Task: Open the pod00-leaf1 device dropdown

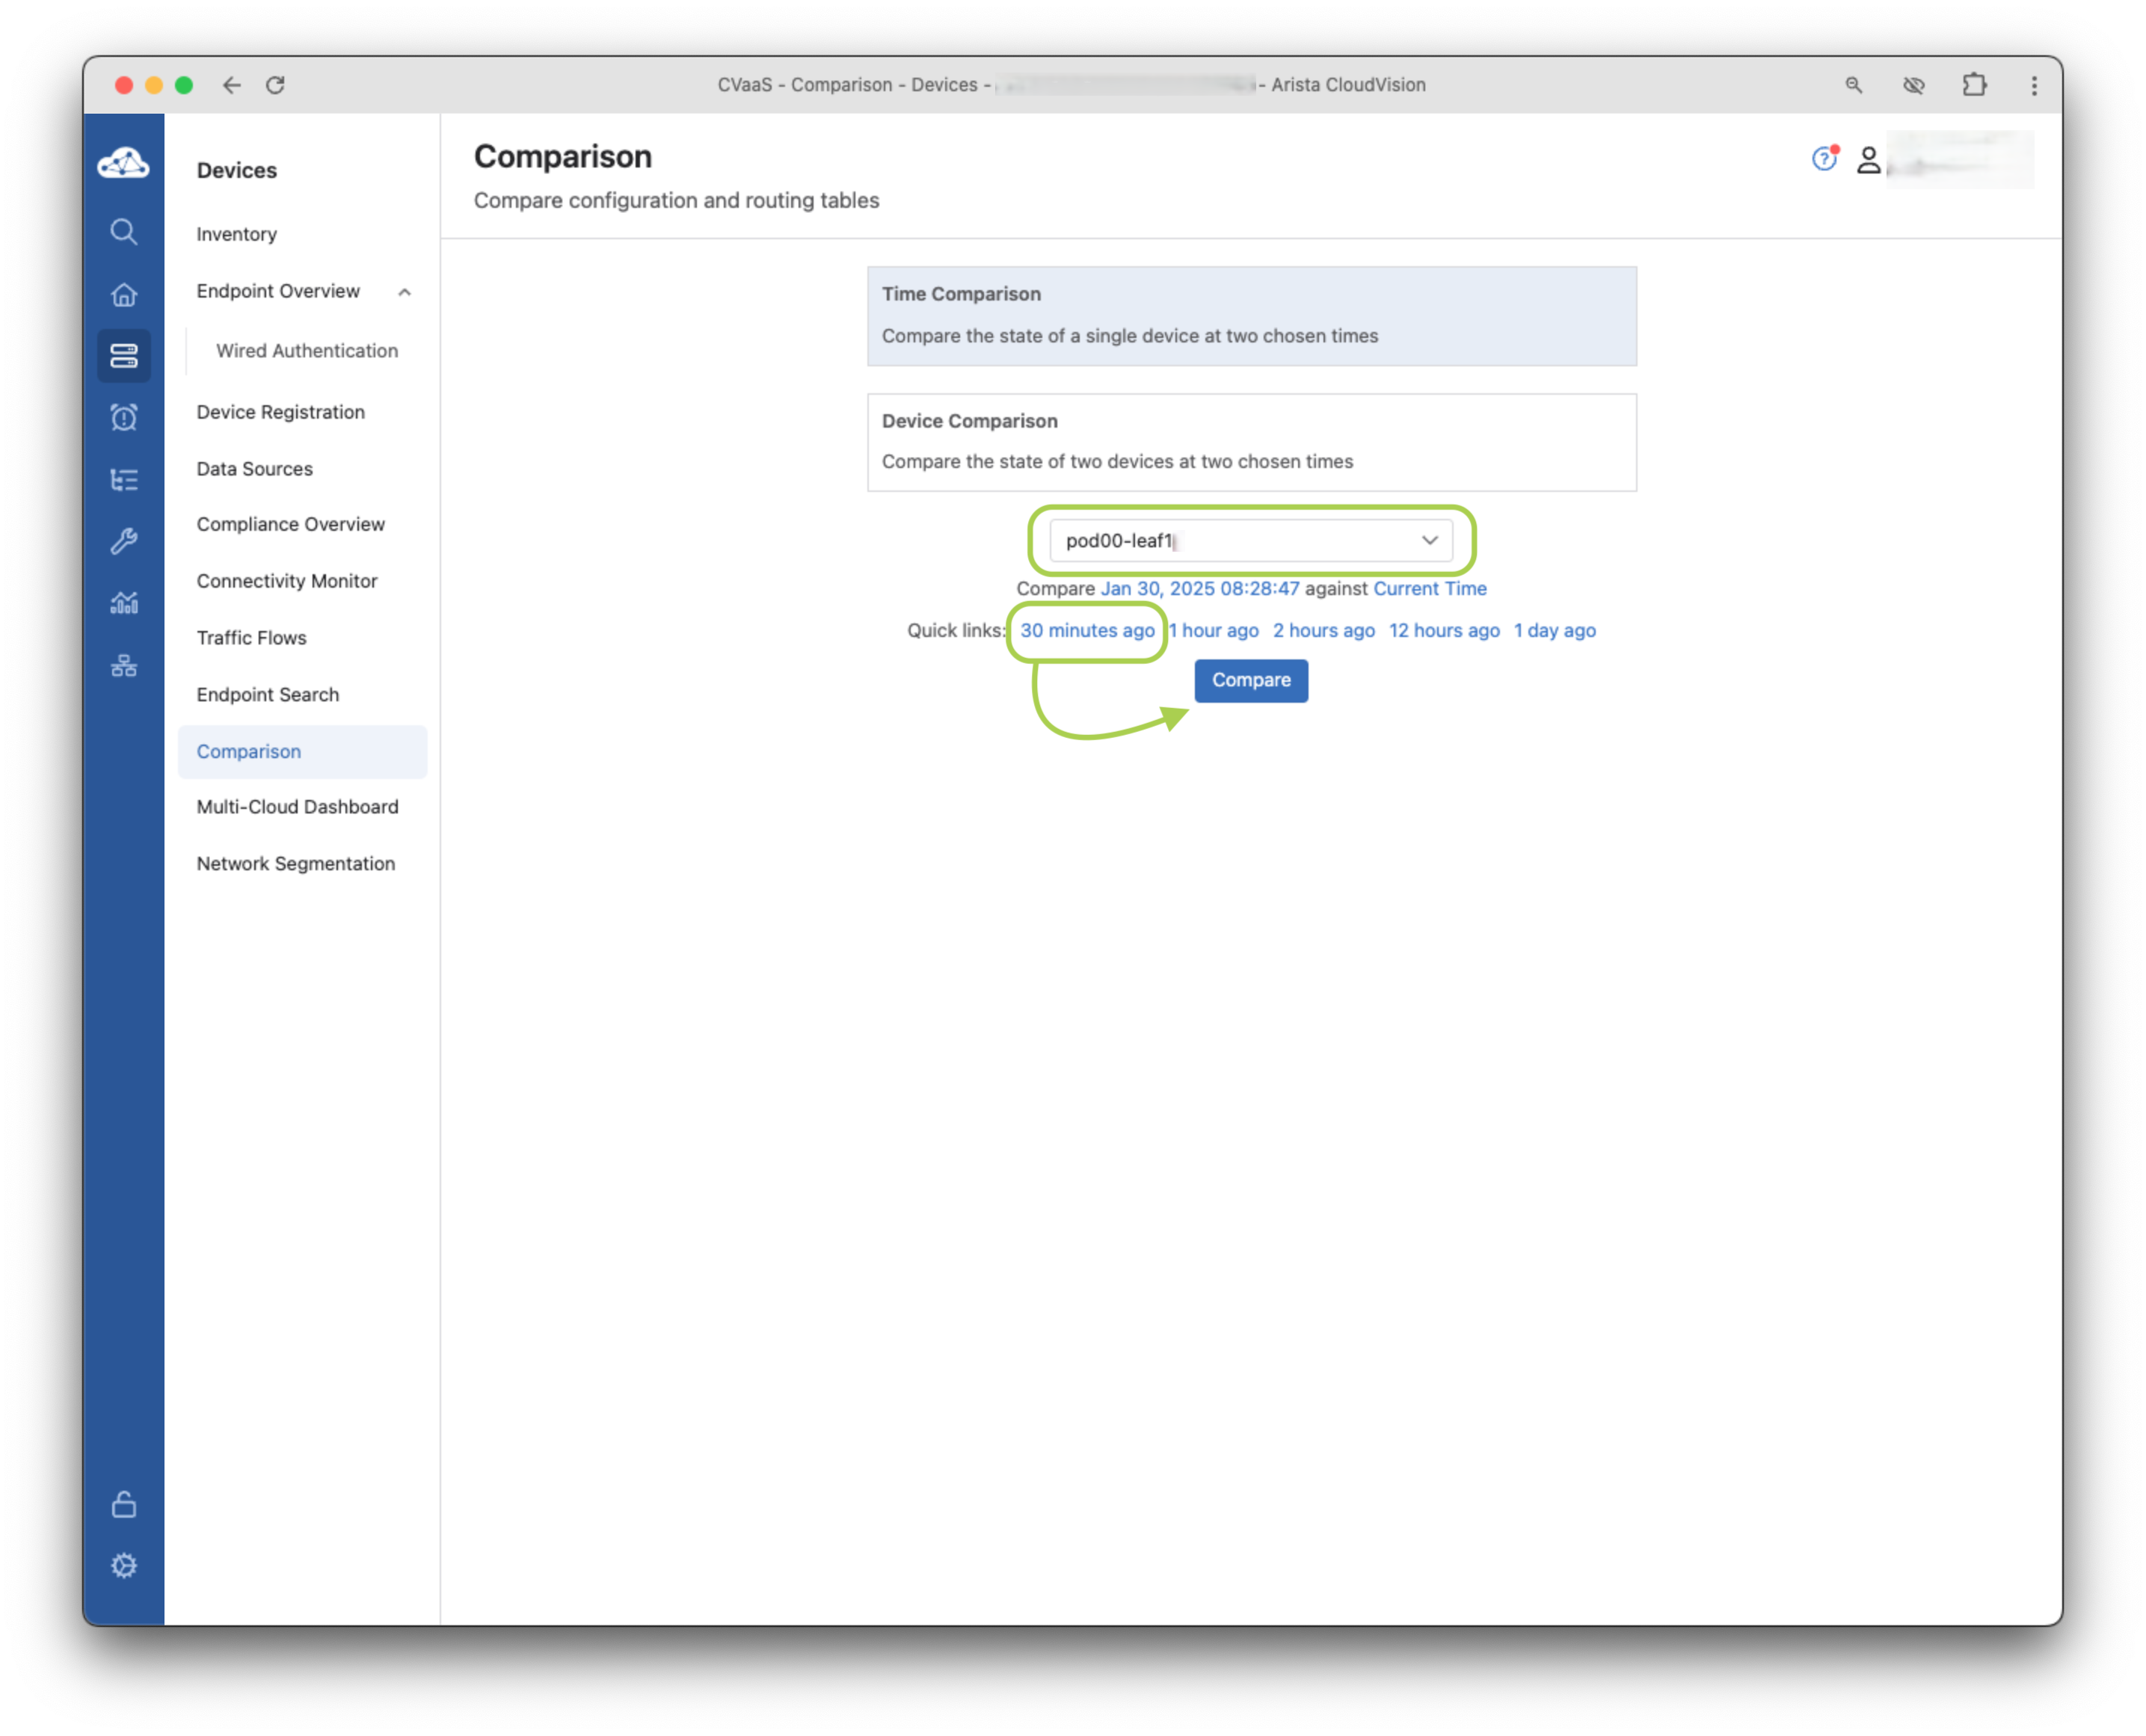Action: pyautogui.click(x=1250, y=540)
